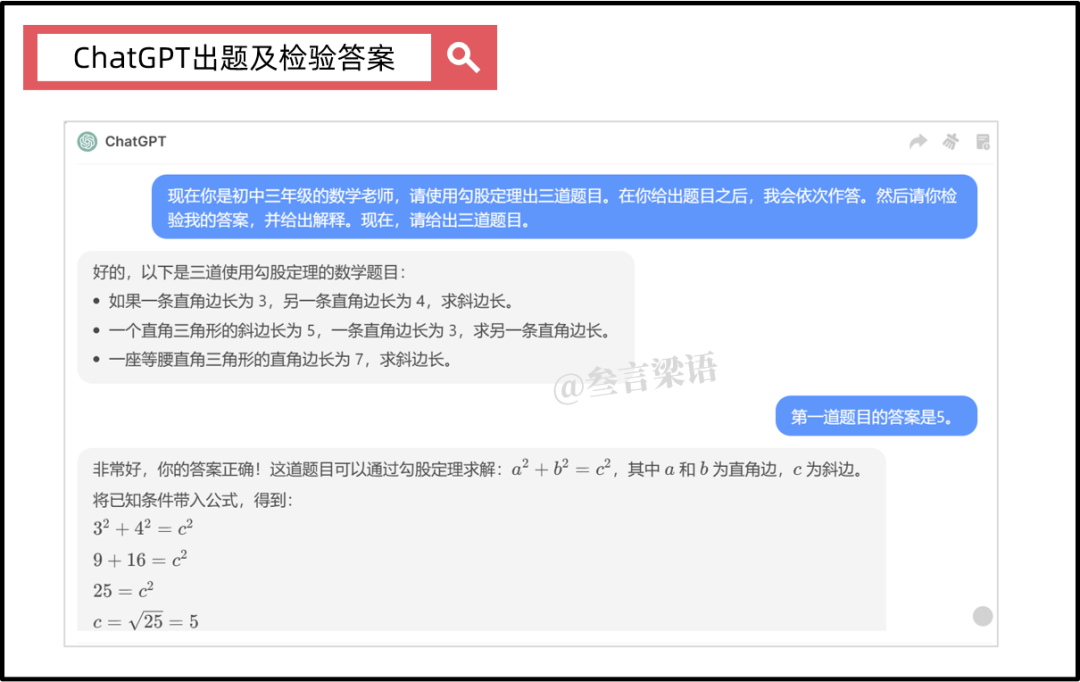Click the blue user message starting 现在你是初中三年级的数学老师

tap(564, 207)
